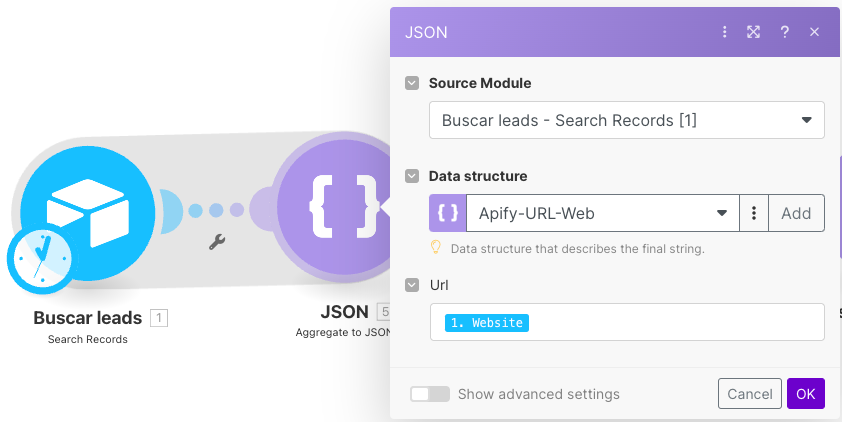Open the JSON panel three-dot menu
The image size is (842, 422).
(x=724, y=32)
